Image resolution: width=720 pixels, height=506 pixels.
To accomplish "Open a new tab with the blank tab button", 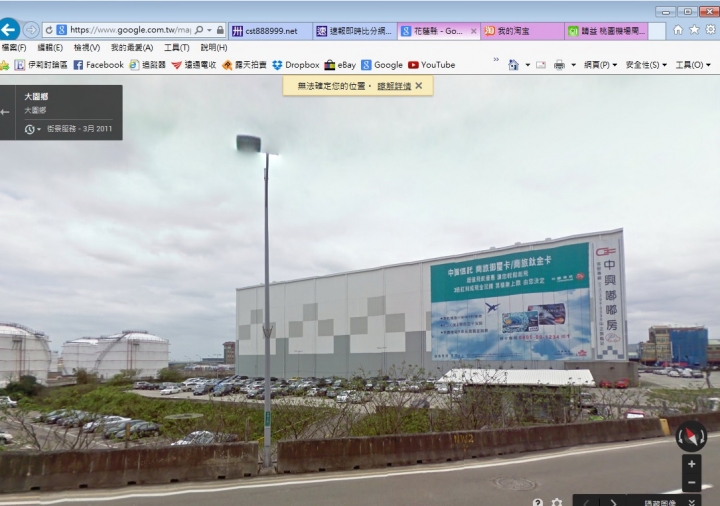I will 657,31.
